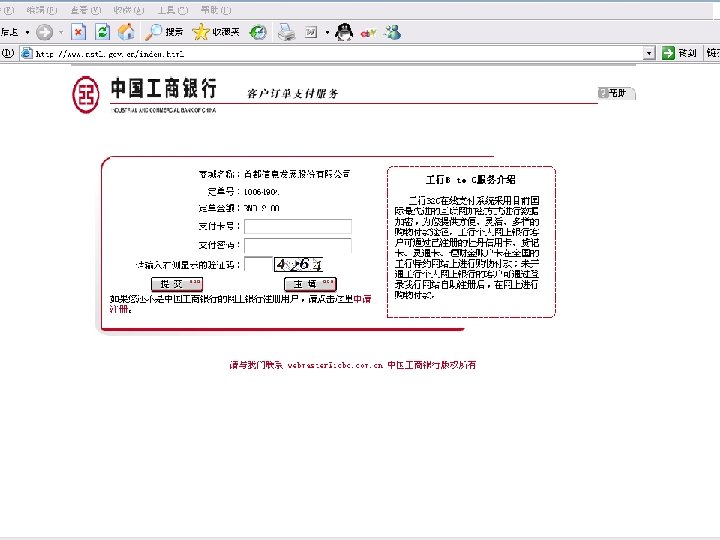
Task: Open the Forward button history dropdown arrow
Action: coord(61,32)
